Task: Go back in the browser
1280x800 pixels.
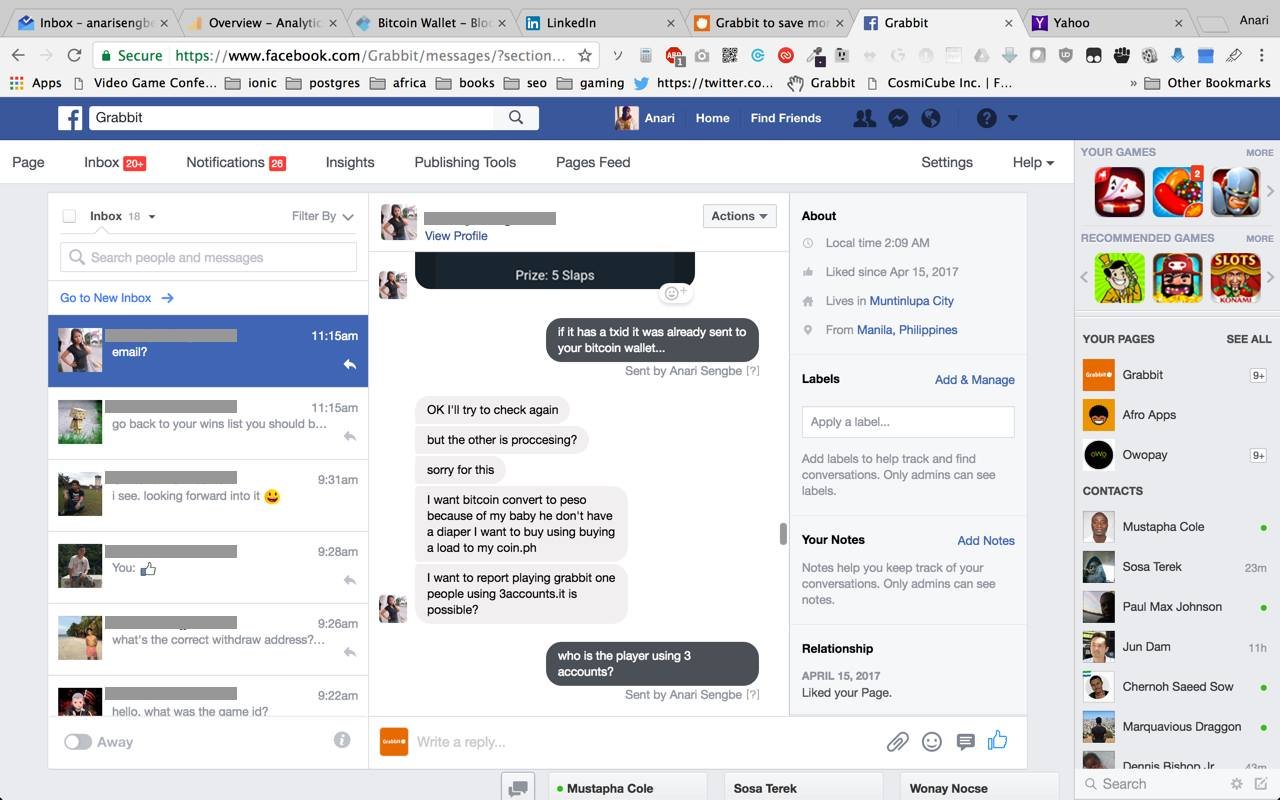Action: 17,56
